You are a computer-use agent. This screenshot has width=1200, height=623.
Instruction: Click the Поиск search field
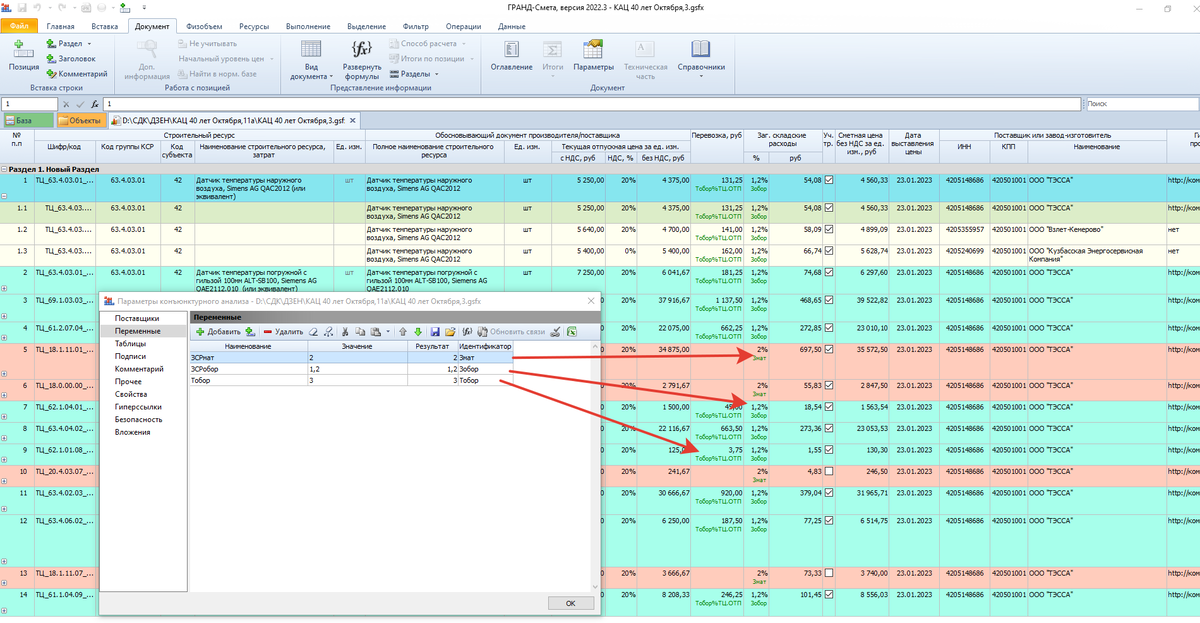point(1140,103)
